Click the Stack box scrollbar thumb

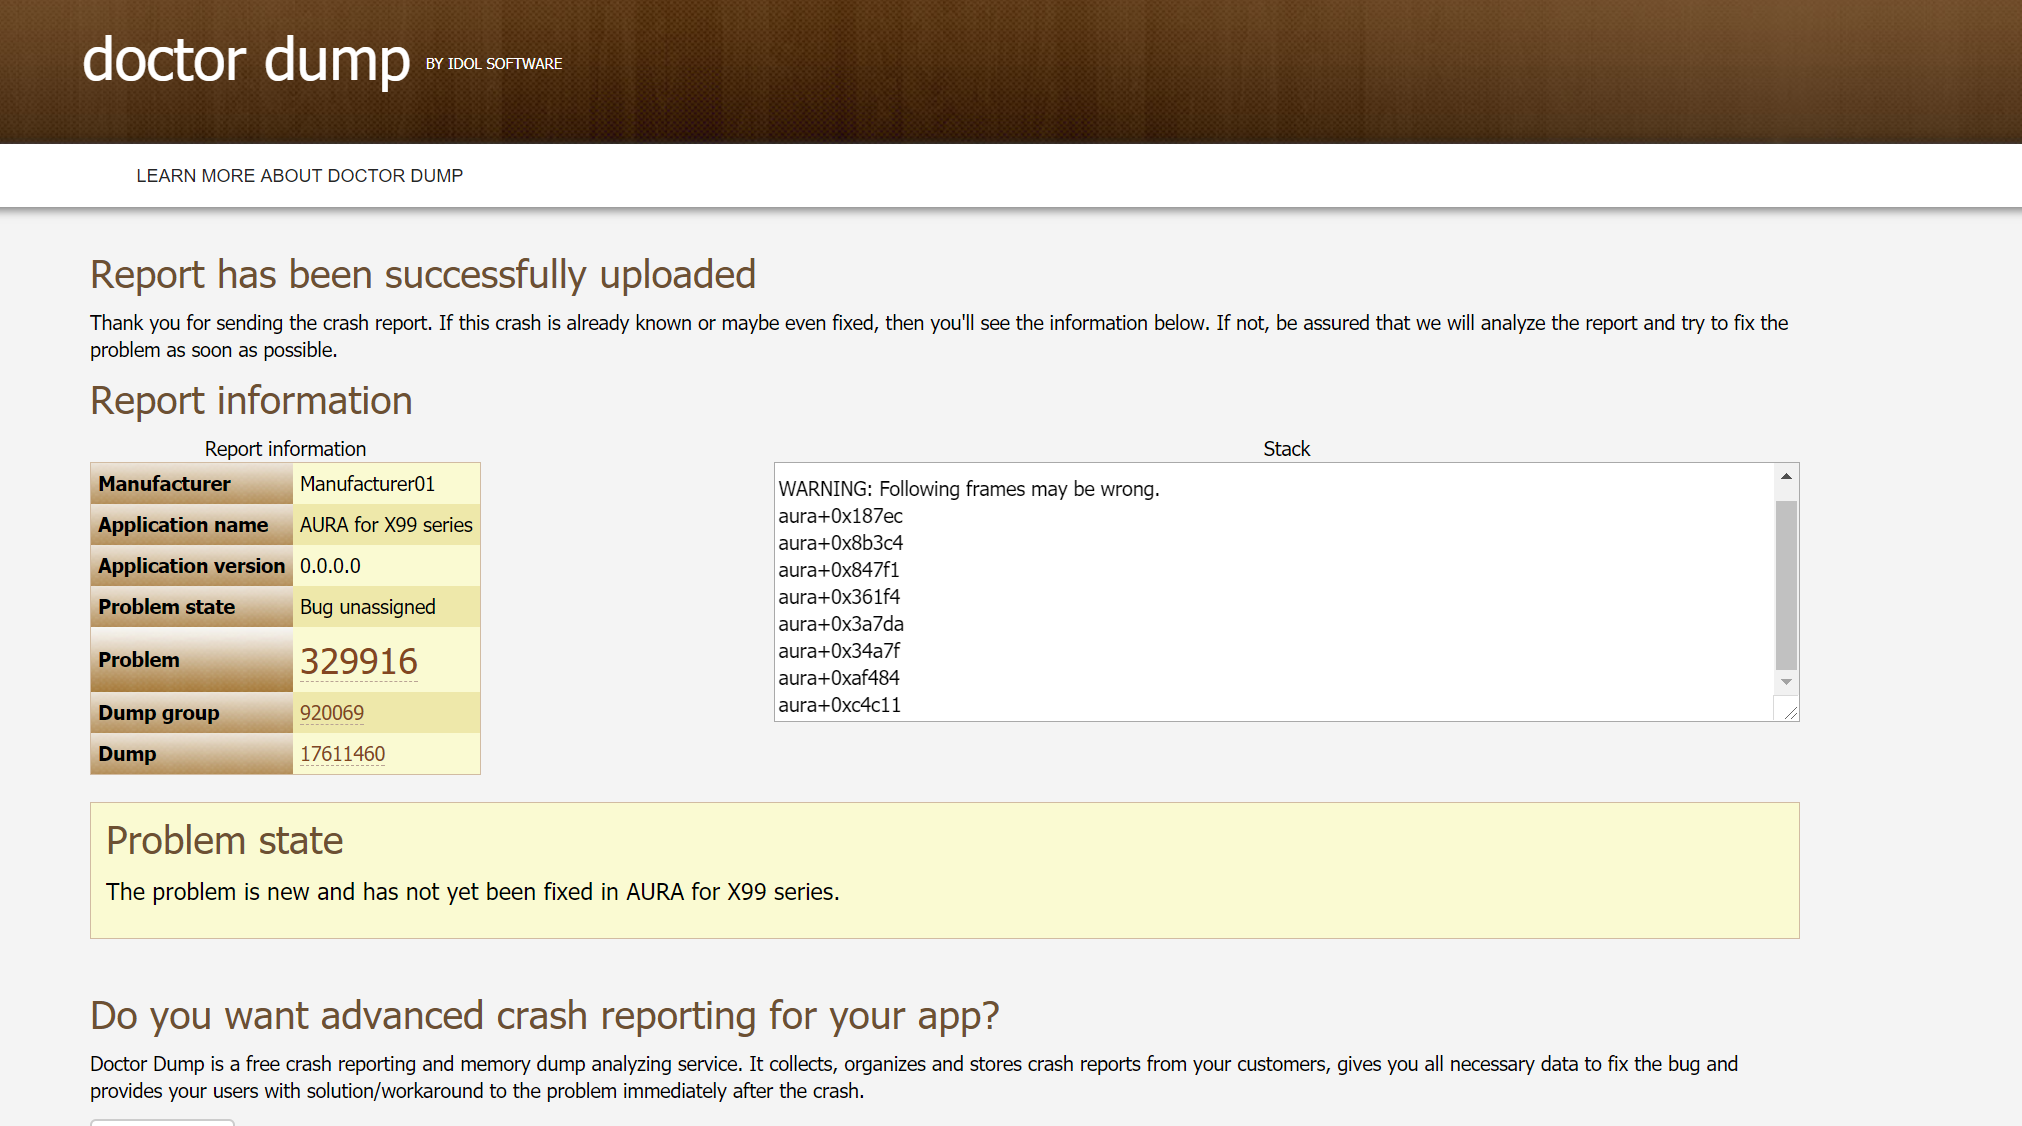(x=1786, y=585)
